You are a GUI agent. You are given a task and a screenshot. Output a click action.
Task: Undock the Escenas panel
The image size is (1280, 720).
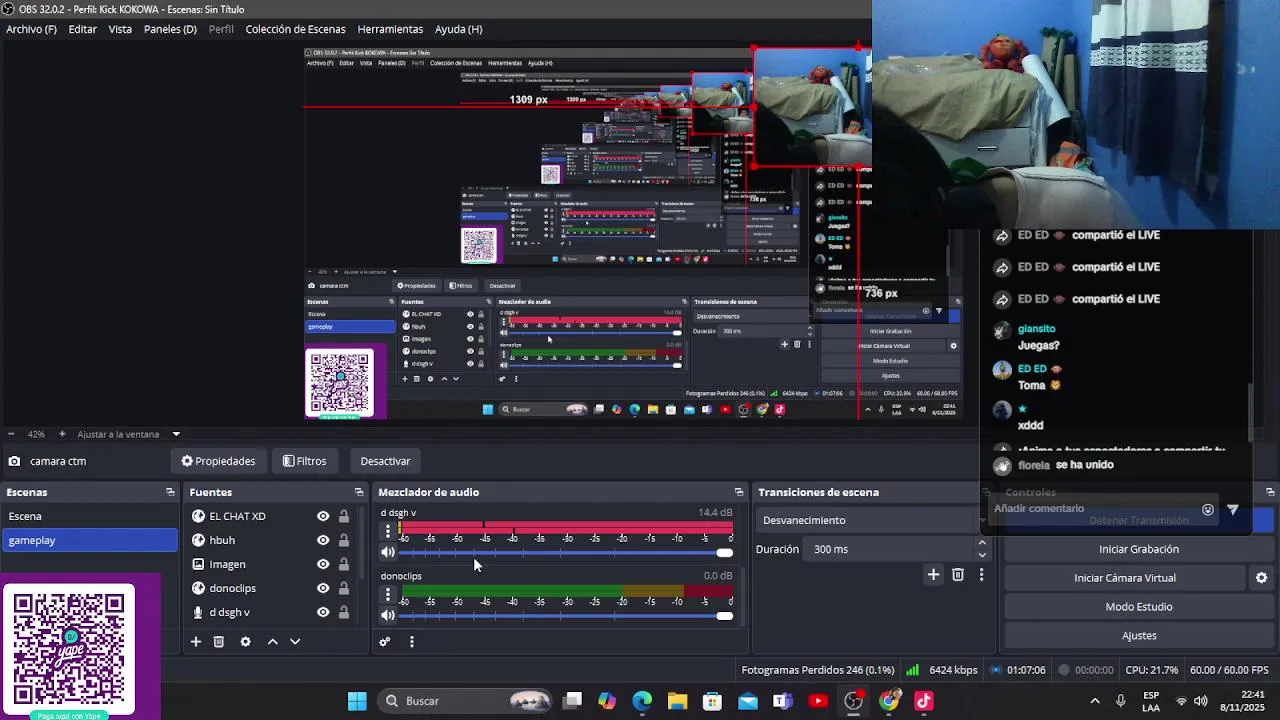pyautogui.click(x=170, y=492)
